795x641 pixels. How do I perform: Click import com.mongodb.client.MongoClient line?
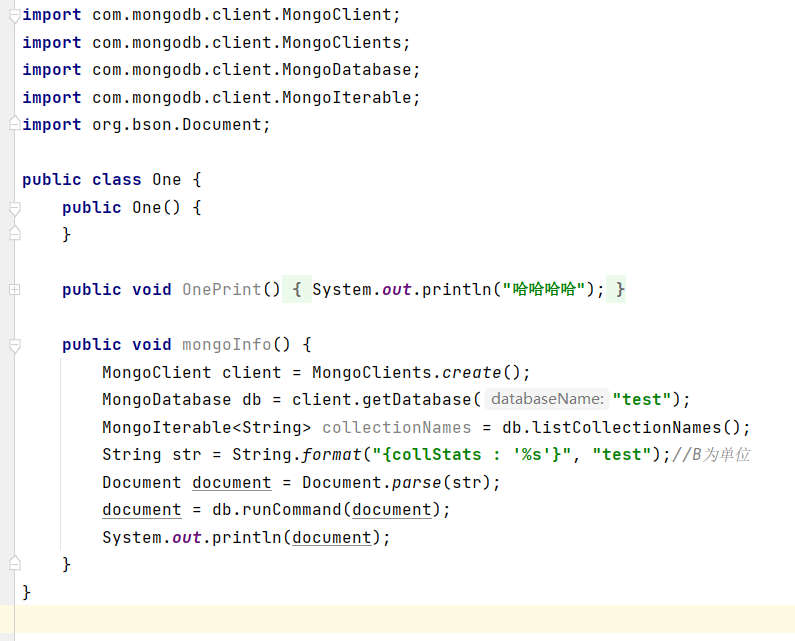211,15
